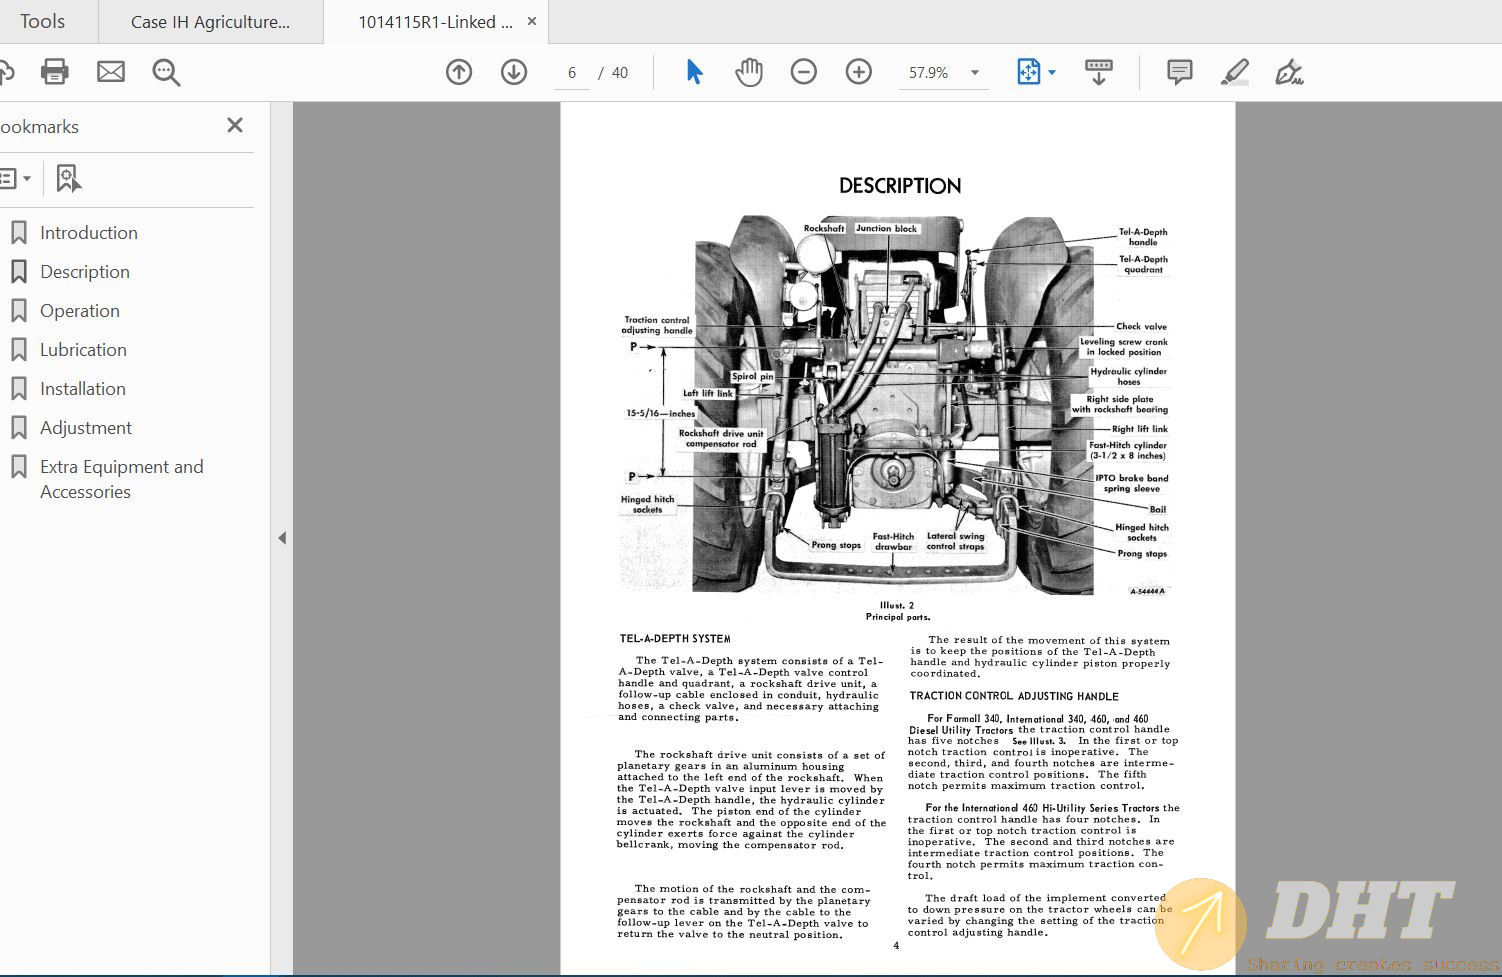
Task: Click the cloud upload icon
Action: [6, 72]
